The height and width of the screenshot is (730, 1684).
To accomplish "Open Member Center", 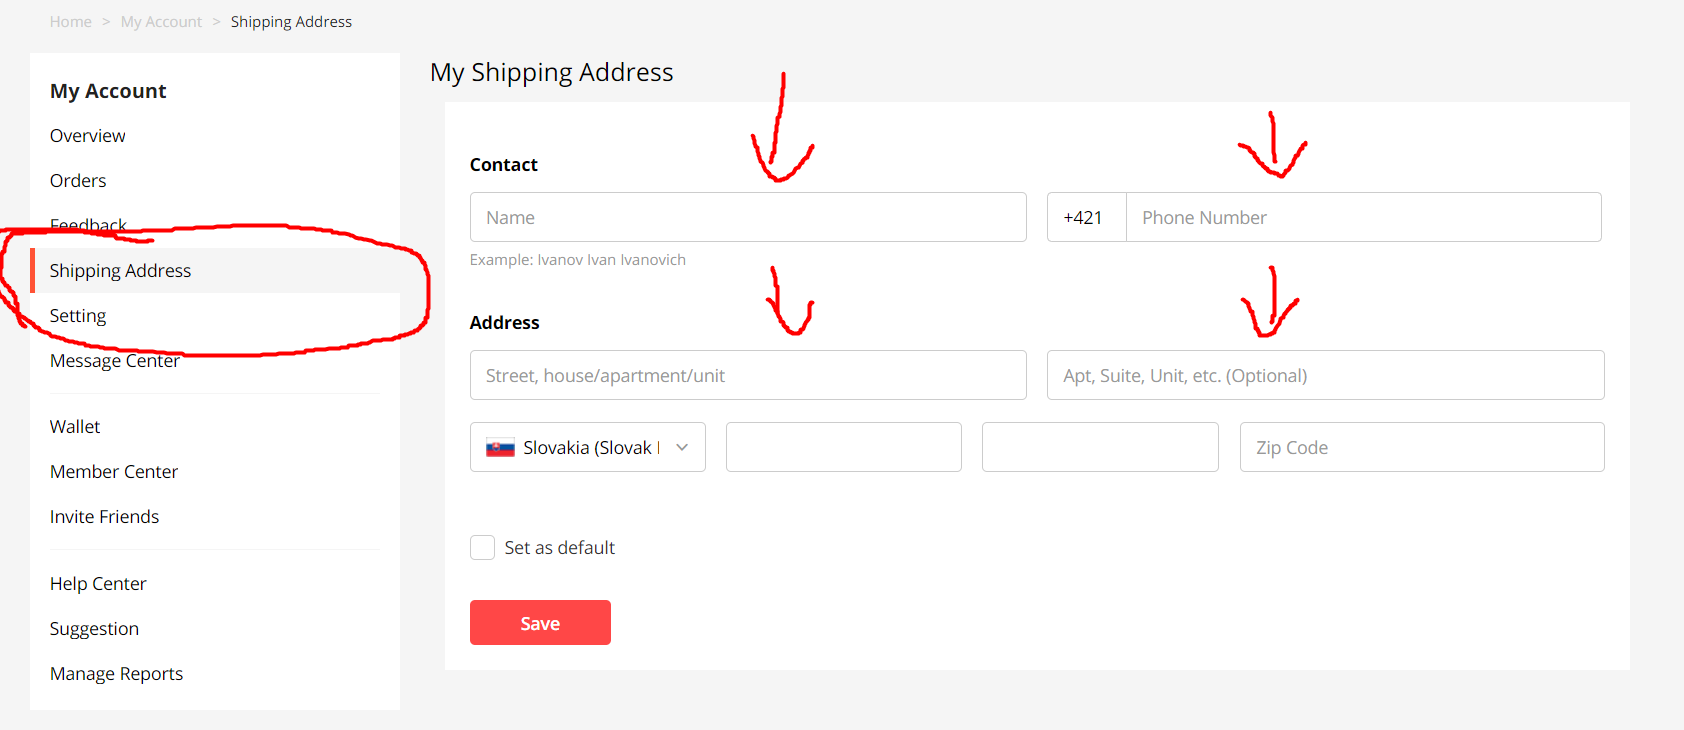I will point(114,472).
